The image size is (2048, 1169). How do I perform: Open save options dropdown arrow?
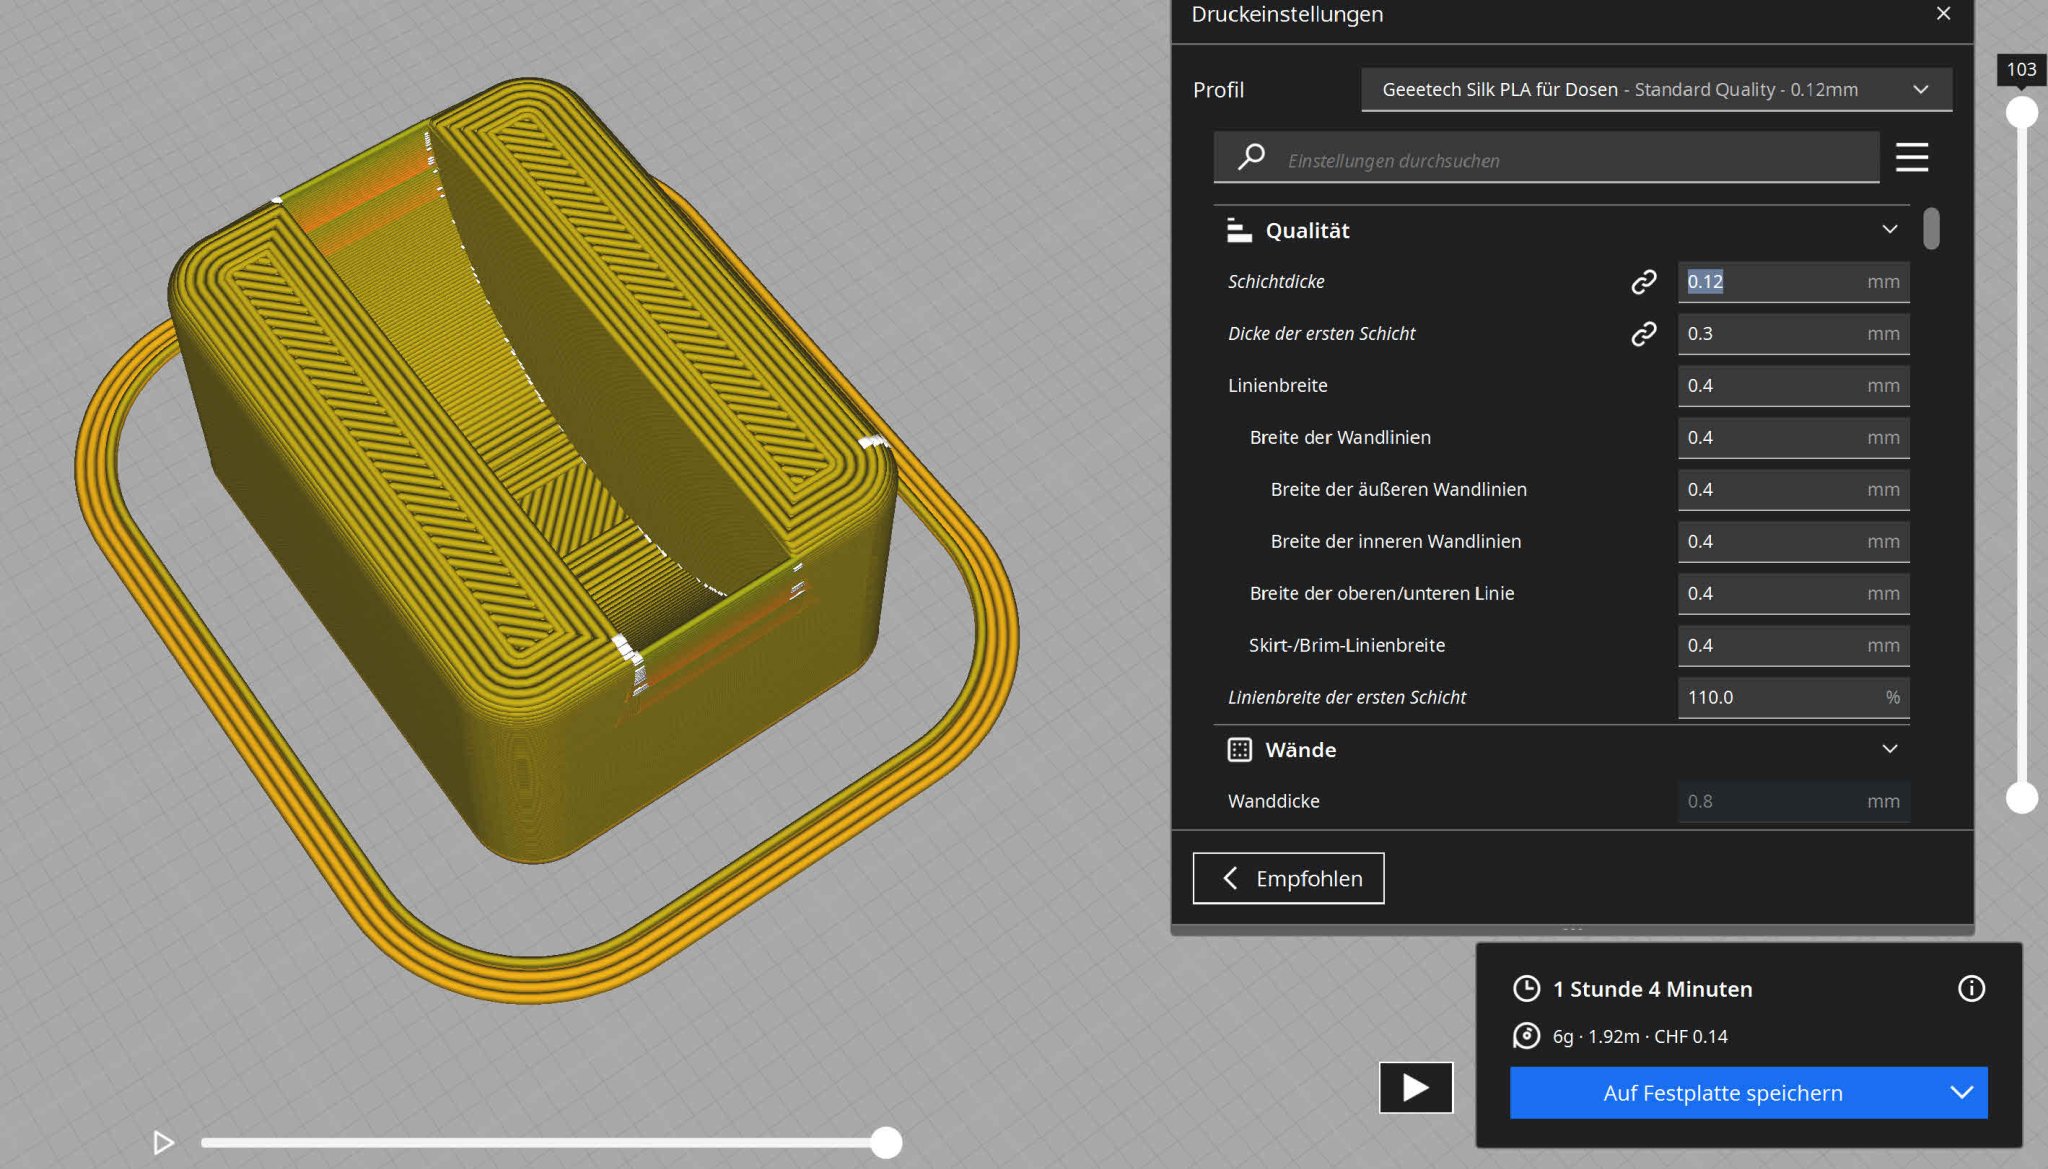click(x=1961, y=1093)
